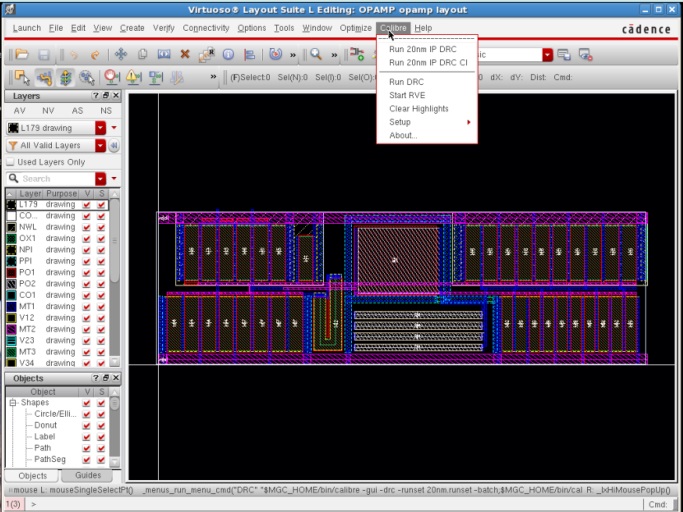Viewport: 683px width, 512px height.
Task: Click the blue back arrow beside All Valid Layers
Action: tap(114, 145)
